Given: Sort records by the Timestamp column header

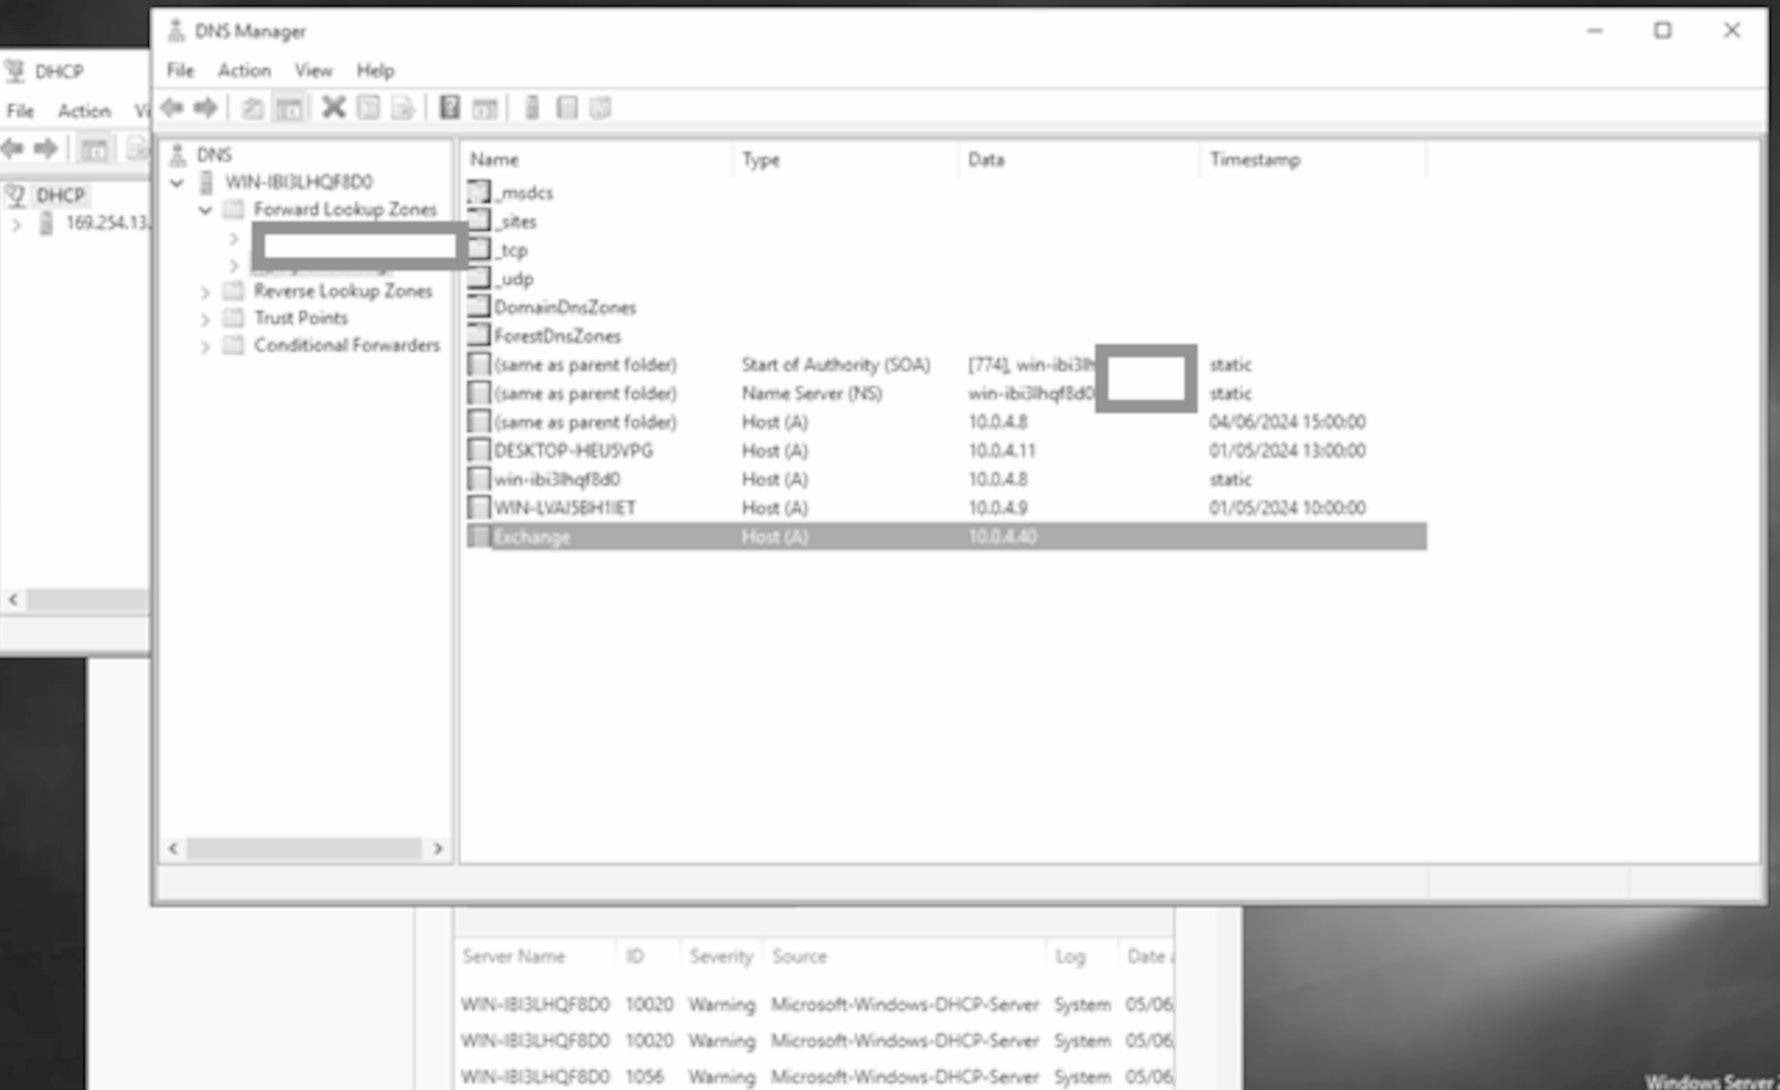Looking at the screenshot, I should [x=1254, y=160].
